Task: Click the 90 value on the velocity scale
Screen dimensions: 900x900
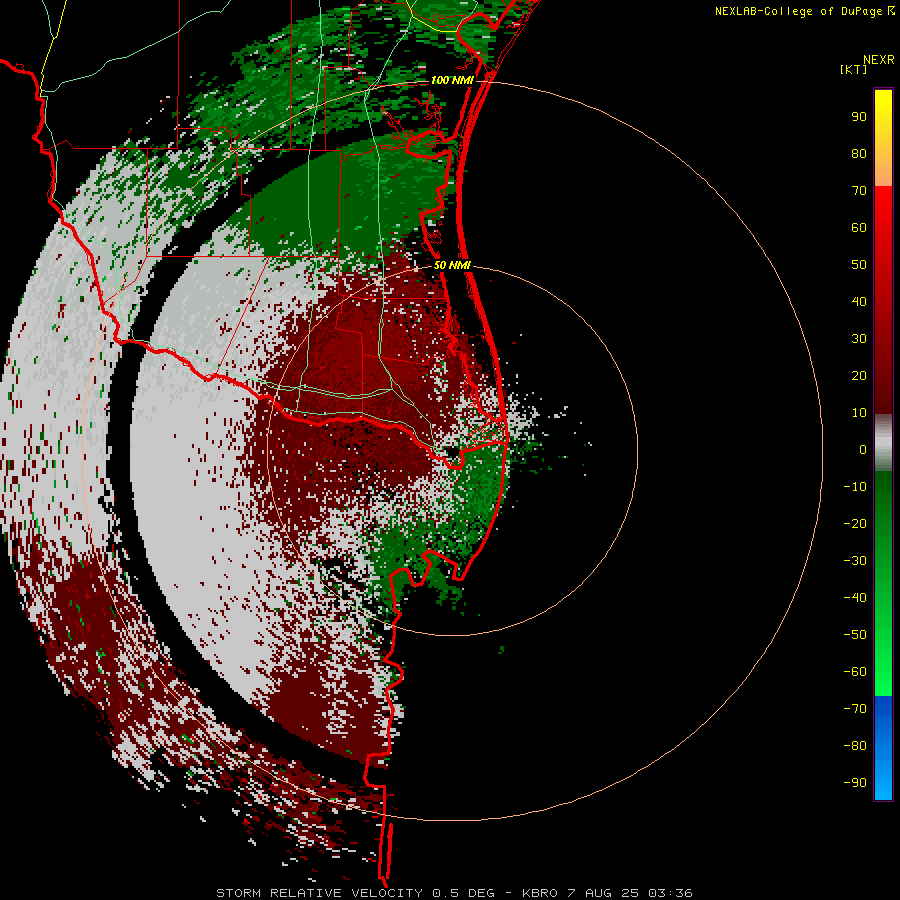Action: pyautogui.click(x=859, y=117)
